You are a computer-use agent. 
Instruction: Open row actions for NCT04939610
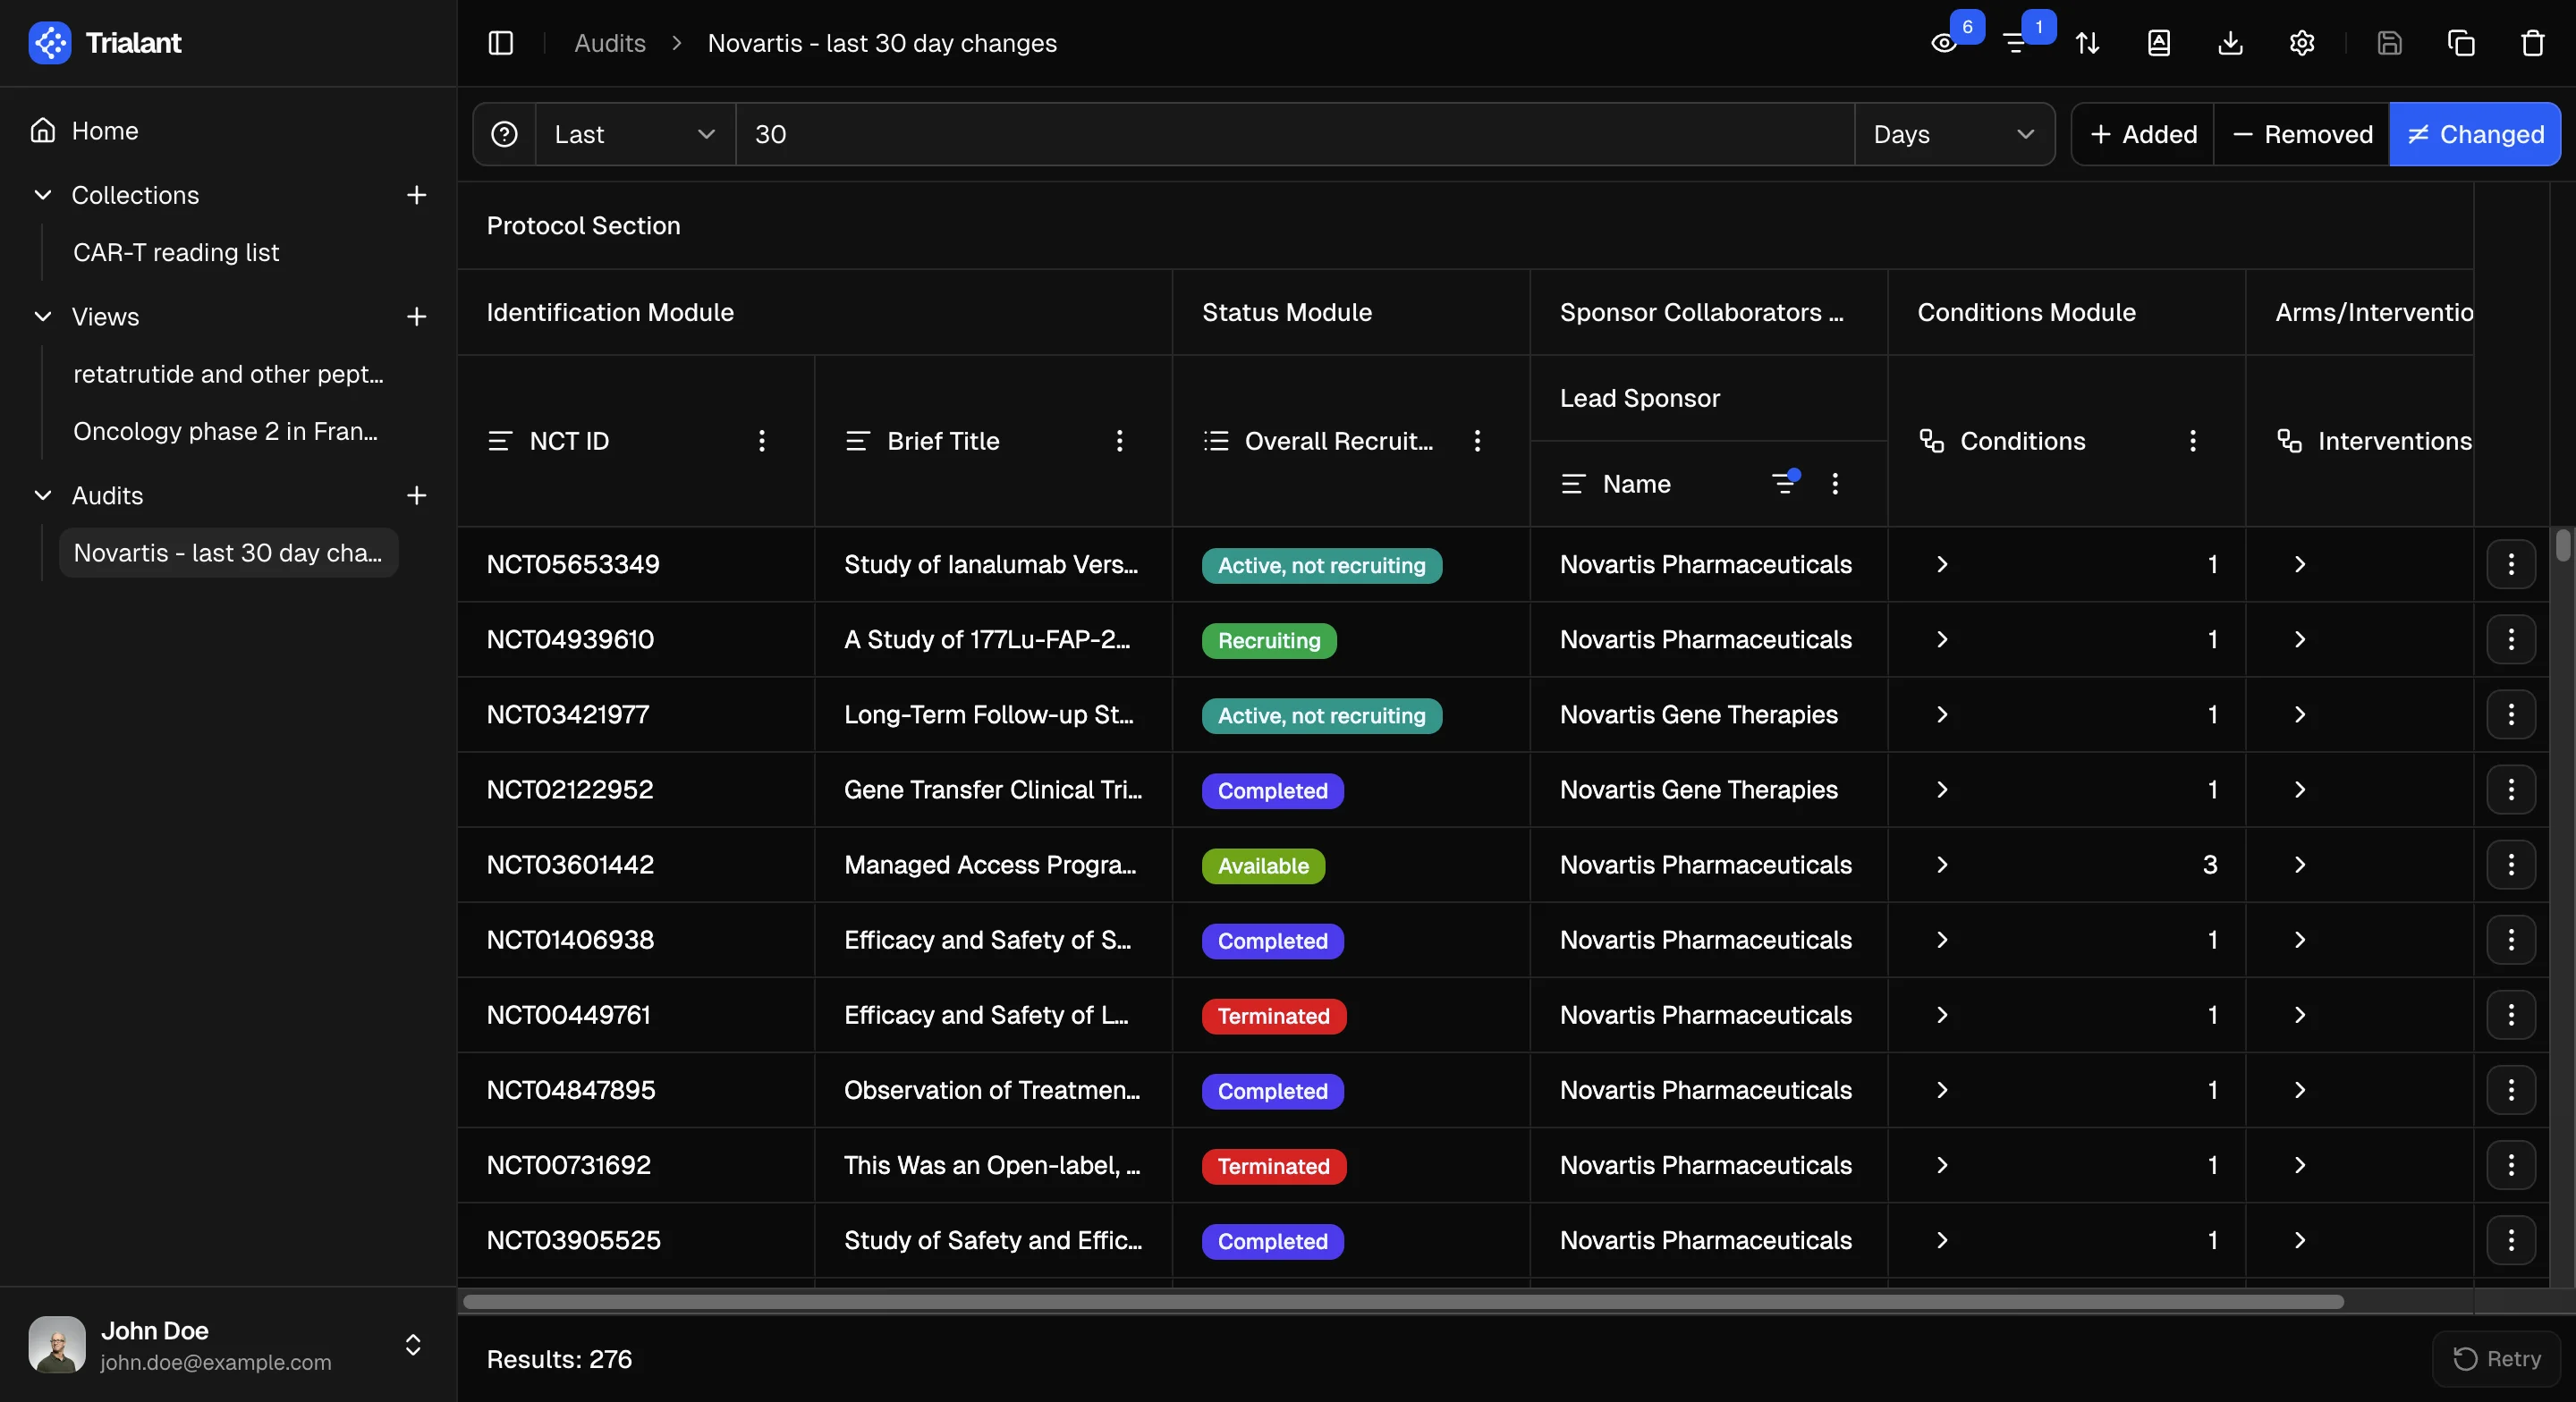tap(2511, 640)
